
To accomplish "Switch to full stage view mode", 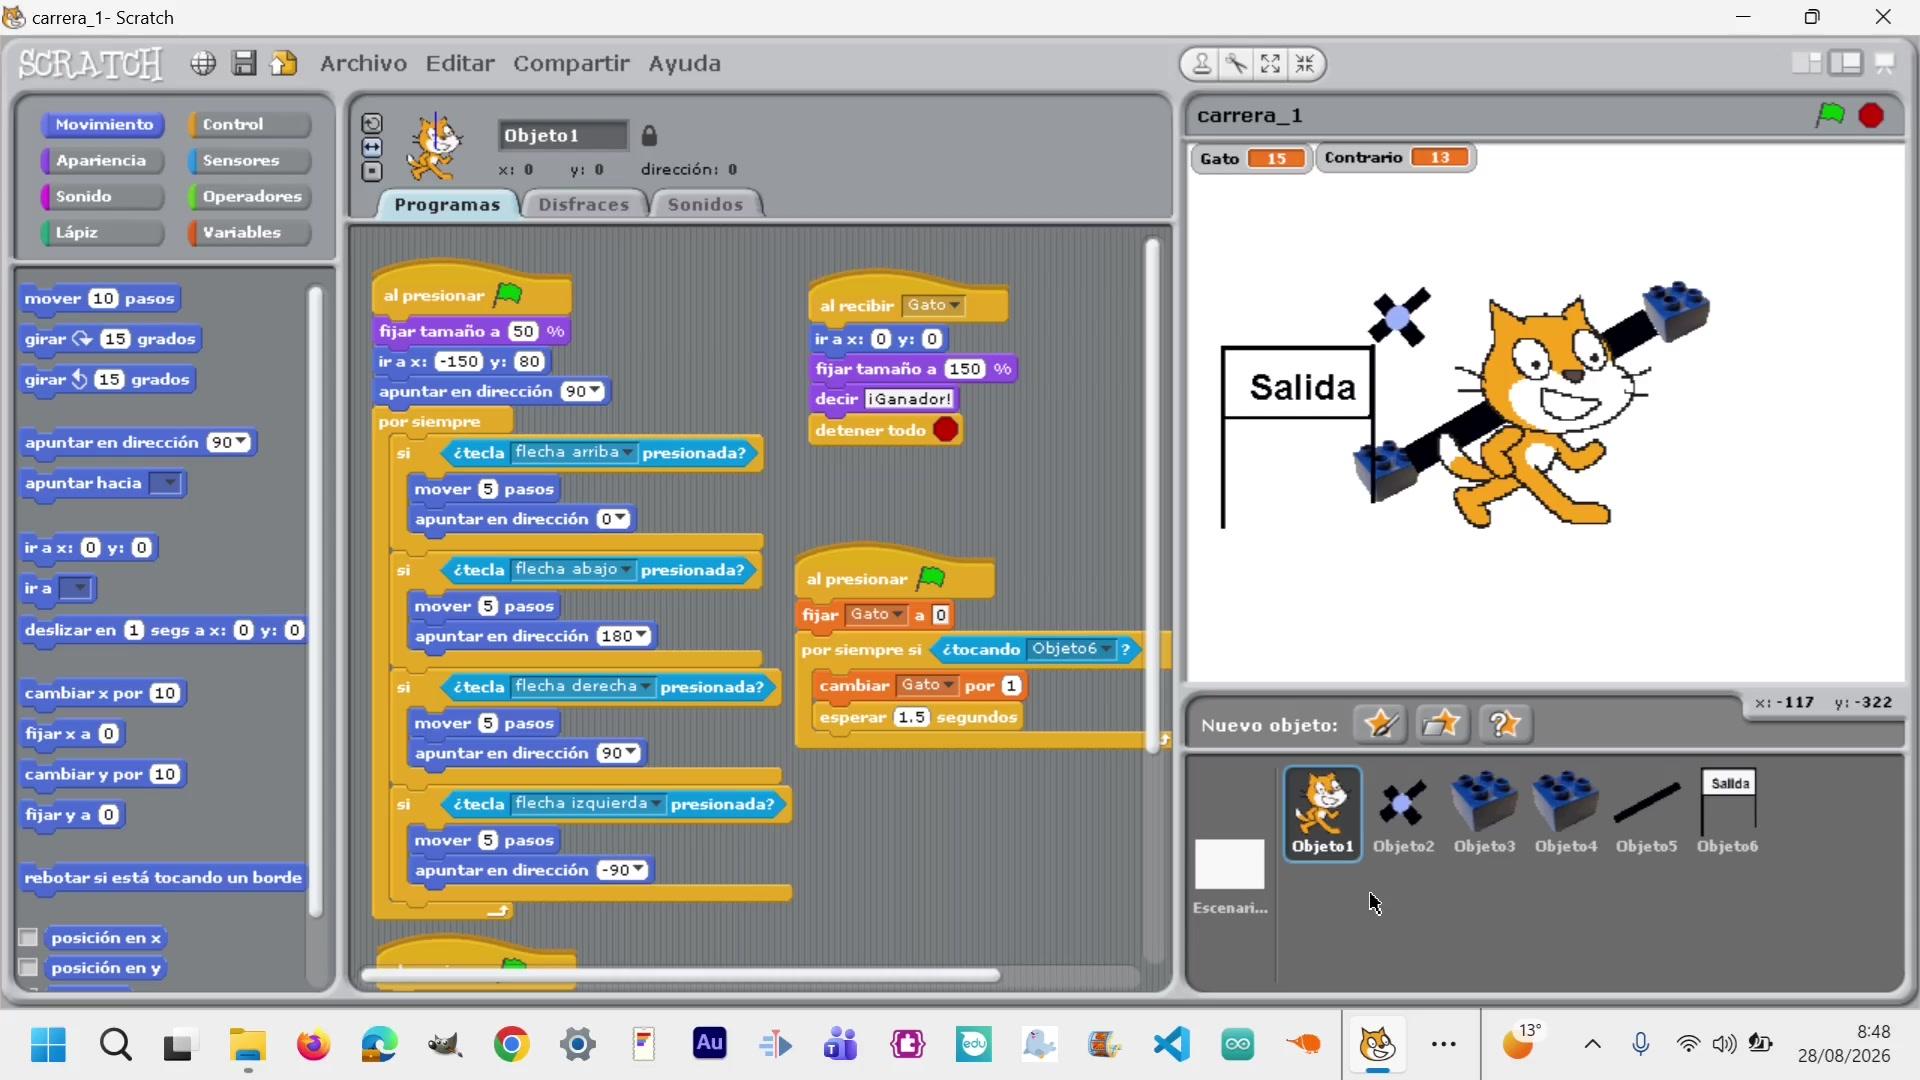I will (1846, 63).
